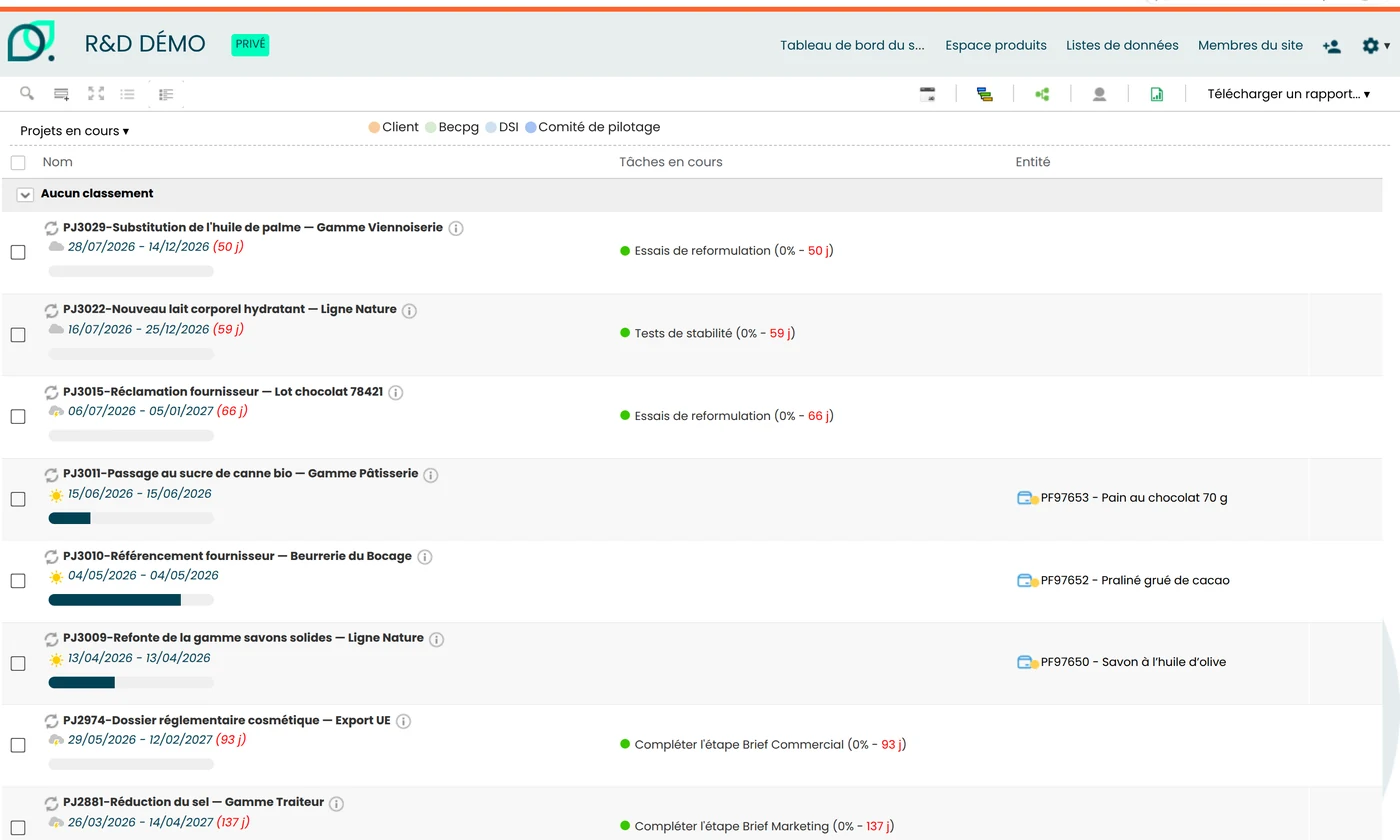
Task: Open info icon for PJ3011 sucre de canne
Action: (x=431, y=475)
